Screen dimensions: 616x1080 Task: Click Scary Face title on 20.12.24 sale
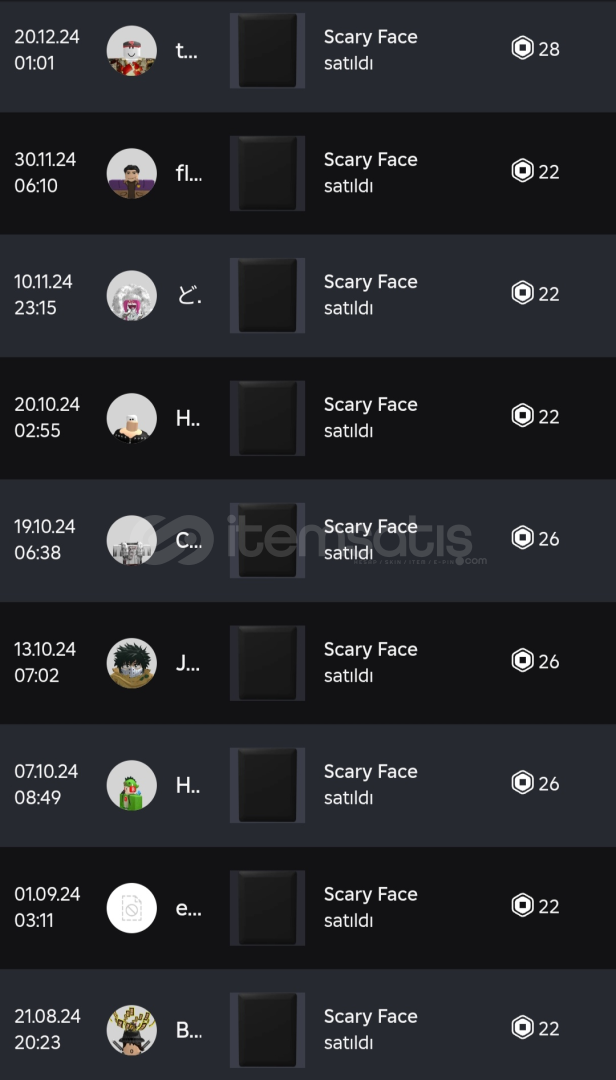click(370, 37)
